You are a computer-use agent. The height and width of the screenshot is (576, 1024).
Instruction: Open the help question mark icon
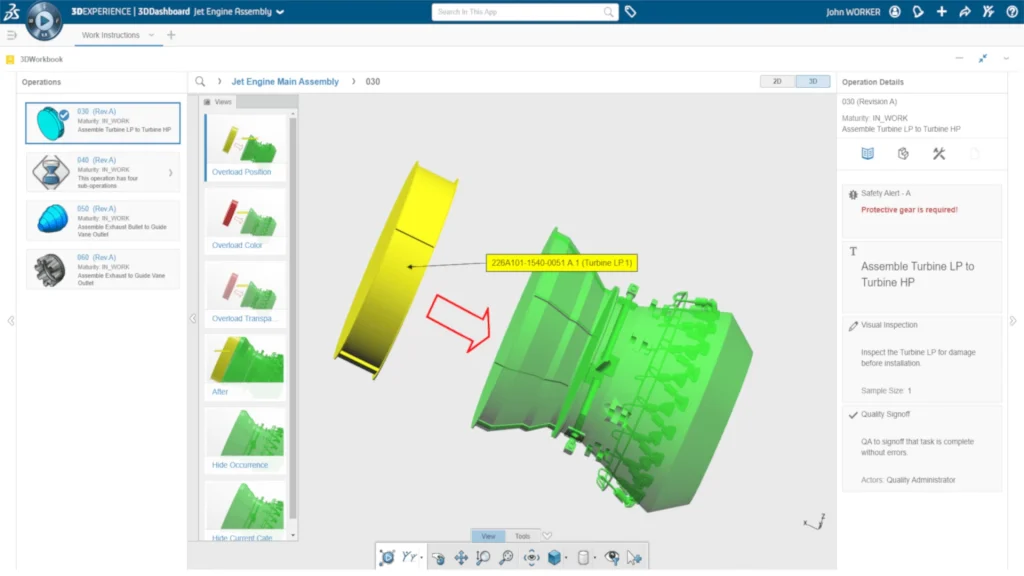(1011, 12)
